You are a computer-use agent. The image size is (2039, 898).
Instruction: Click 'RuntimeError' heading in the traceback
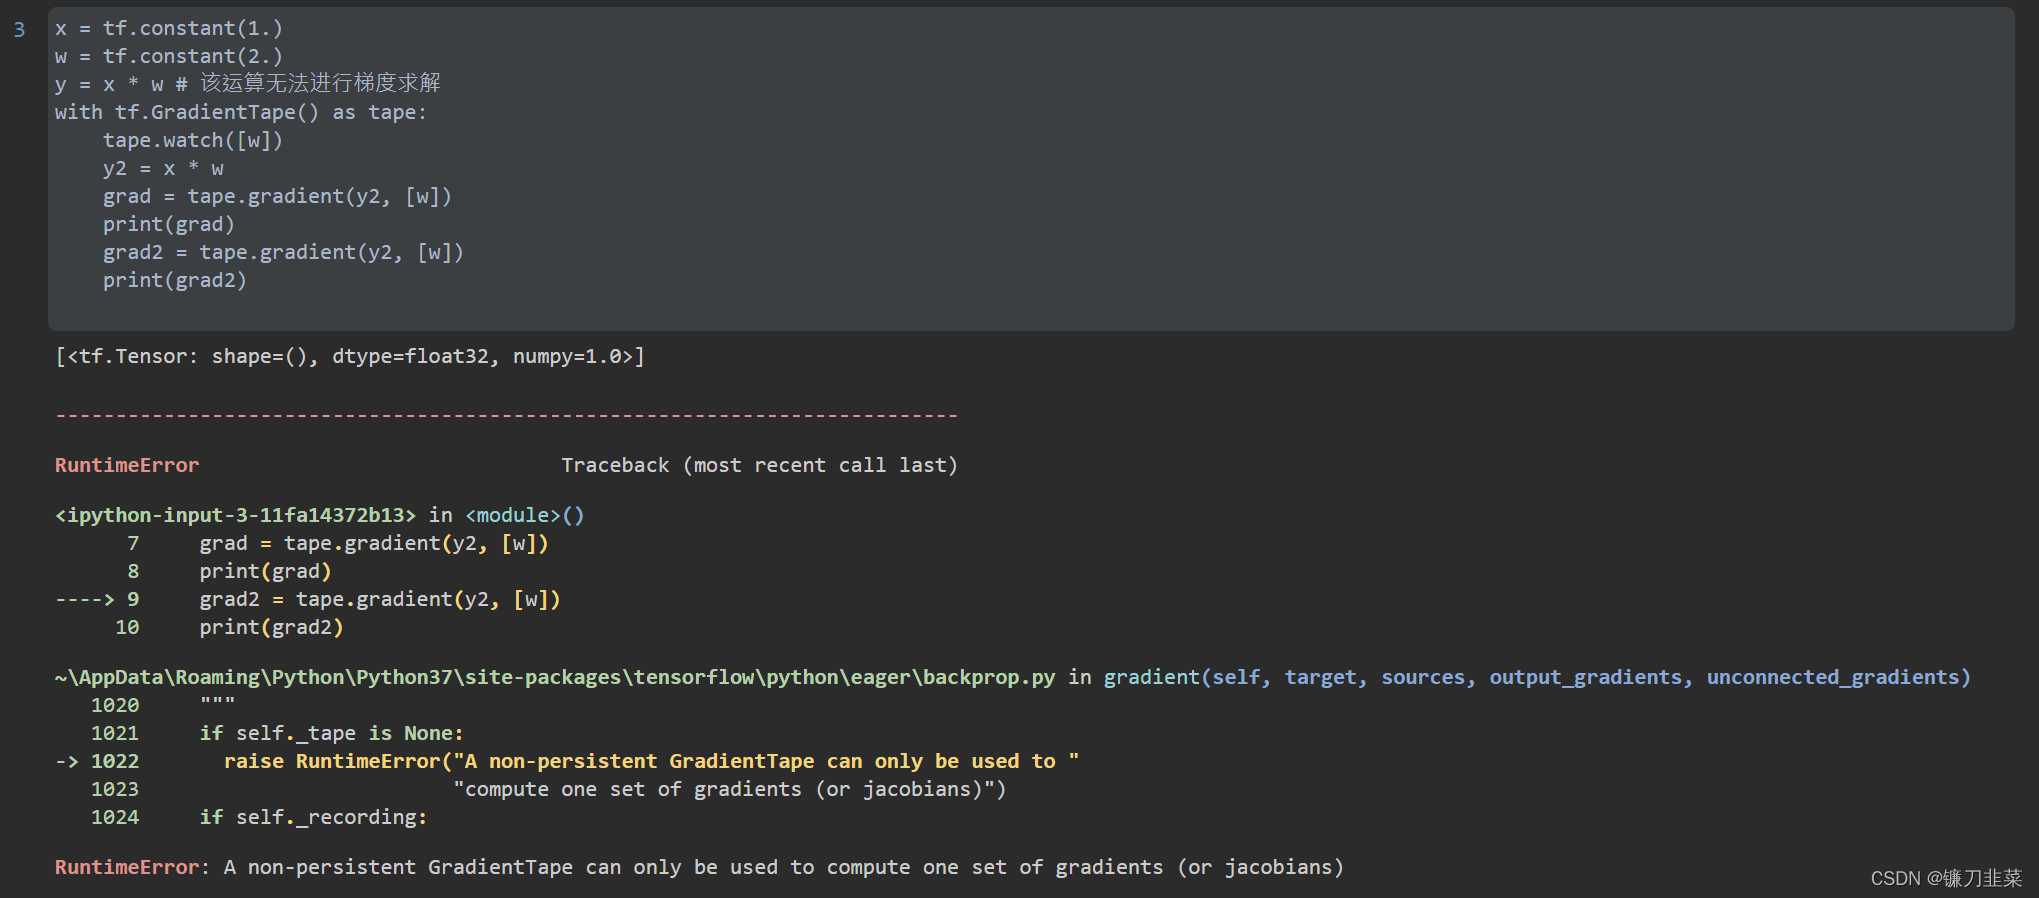click(127, 465)
